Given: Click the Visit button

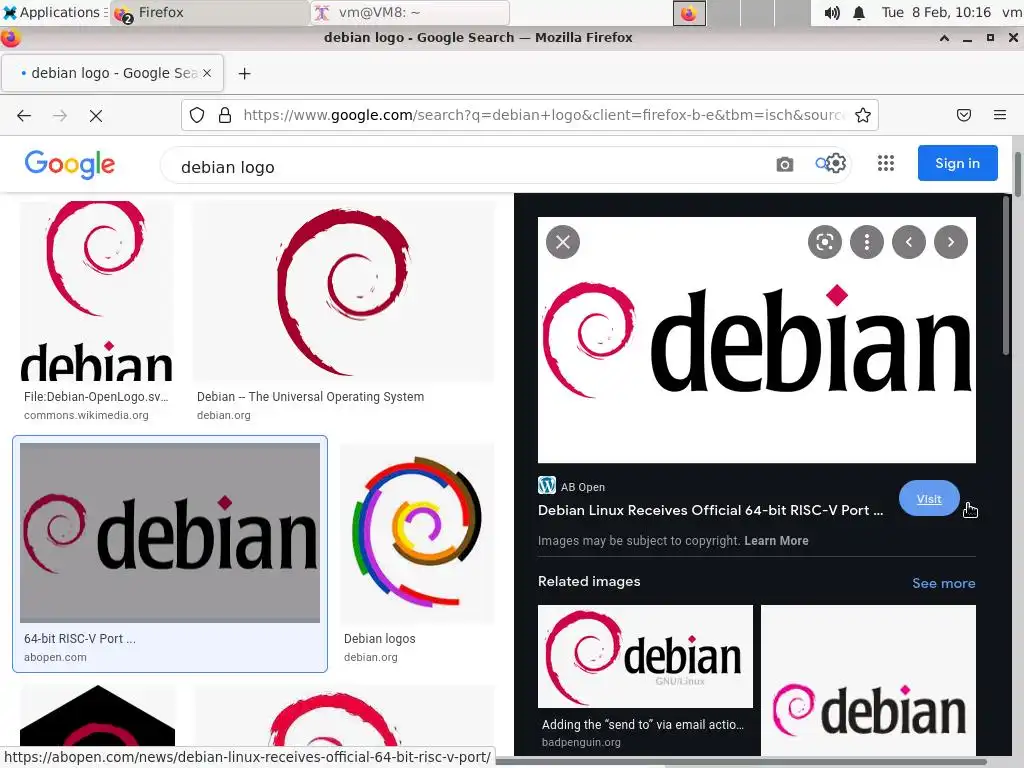Looking at the screenshot, I should [x=929, y=499].
